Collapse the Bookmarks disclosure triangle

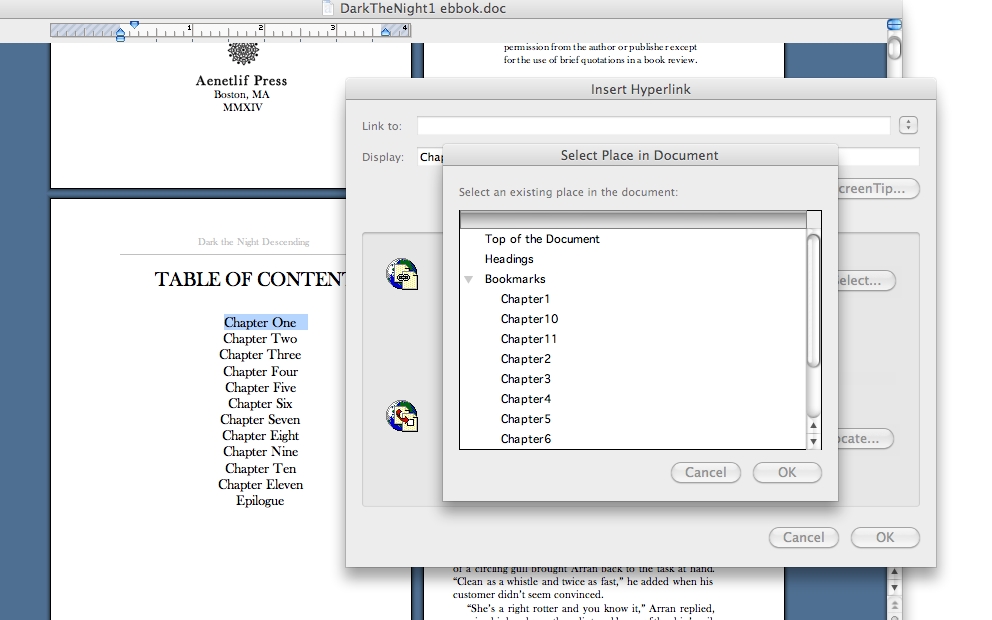point(469,280)
